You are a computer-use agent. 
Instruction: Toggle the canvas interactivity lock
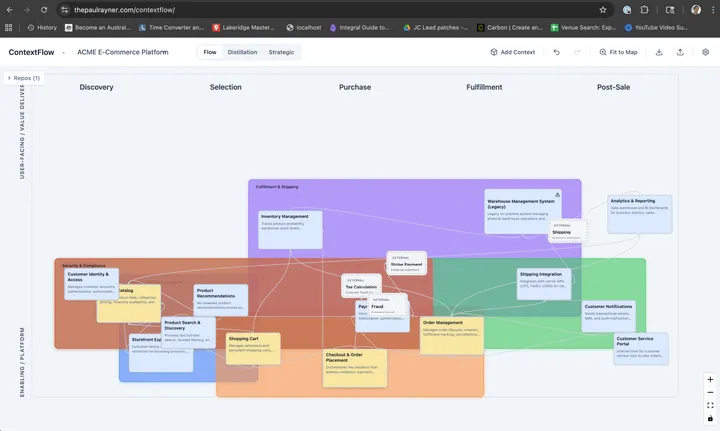coord(710,418)
